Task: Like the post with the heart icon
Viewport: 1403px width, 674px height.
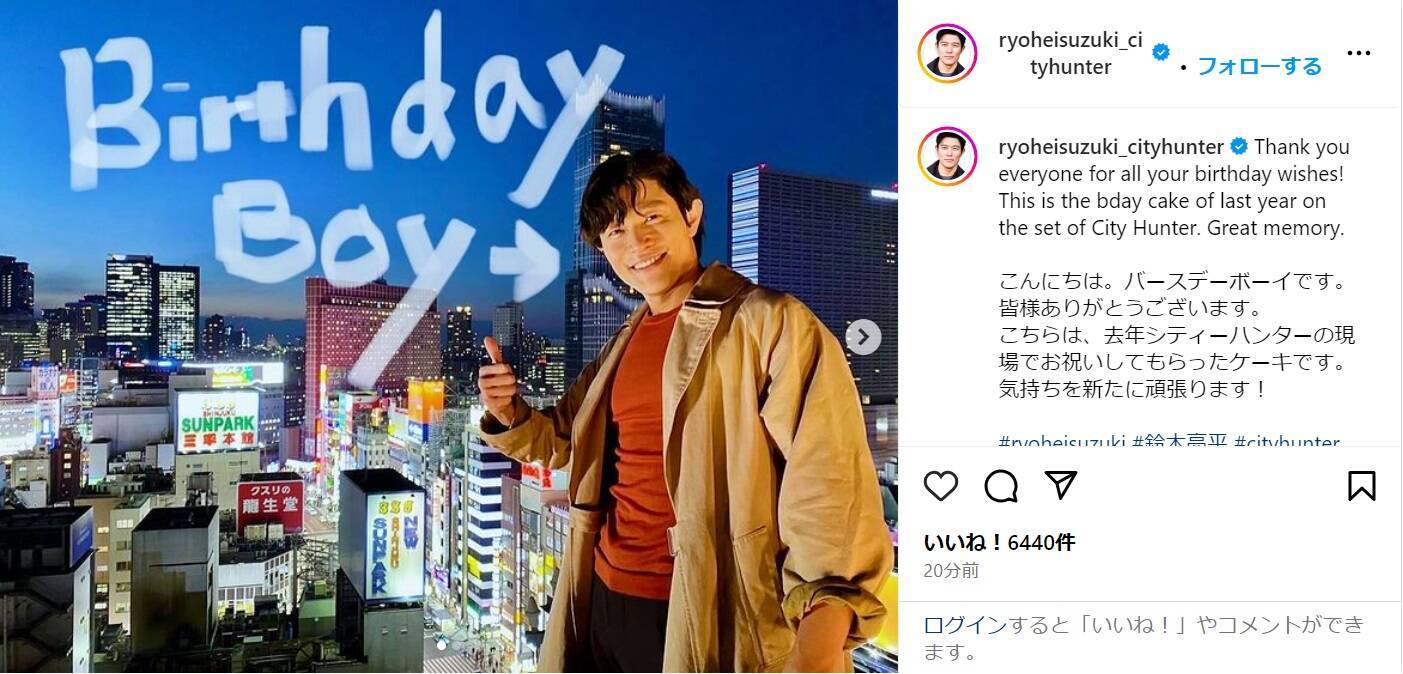Action: coord(940,486)
